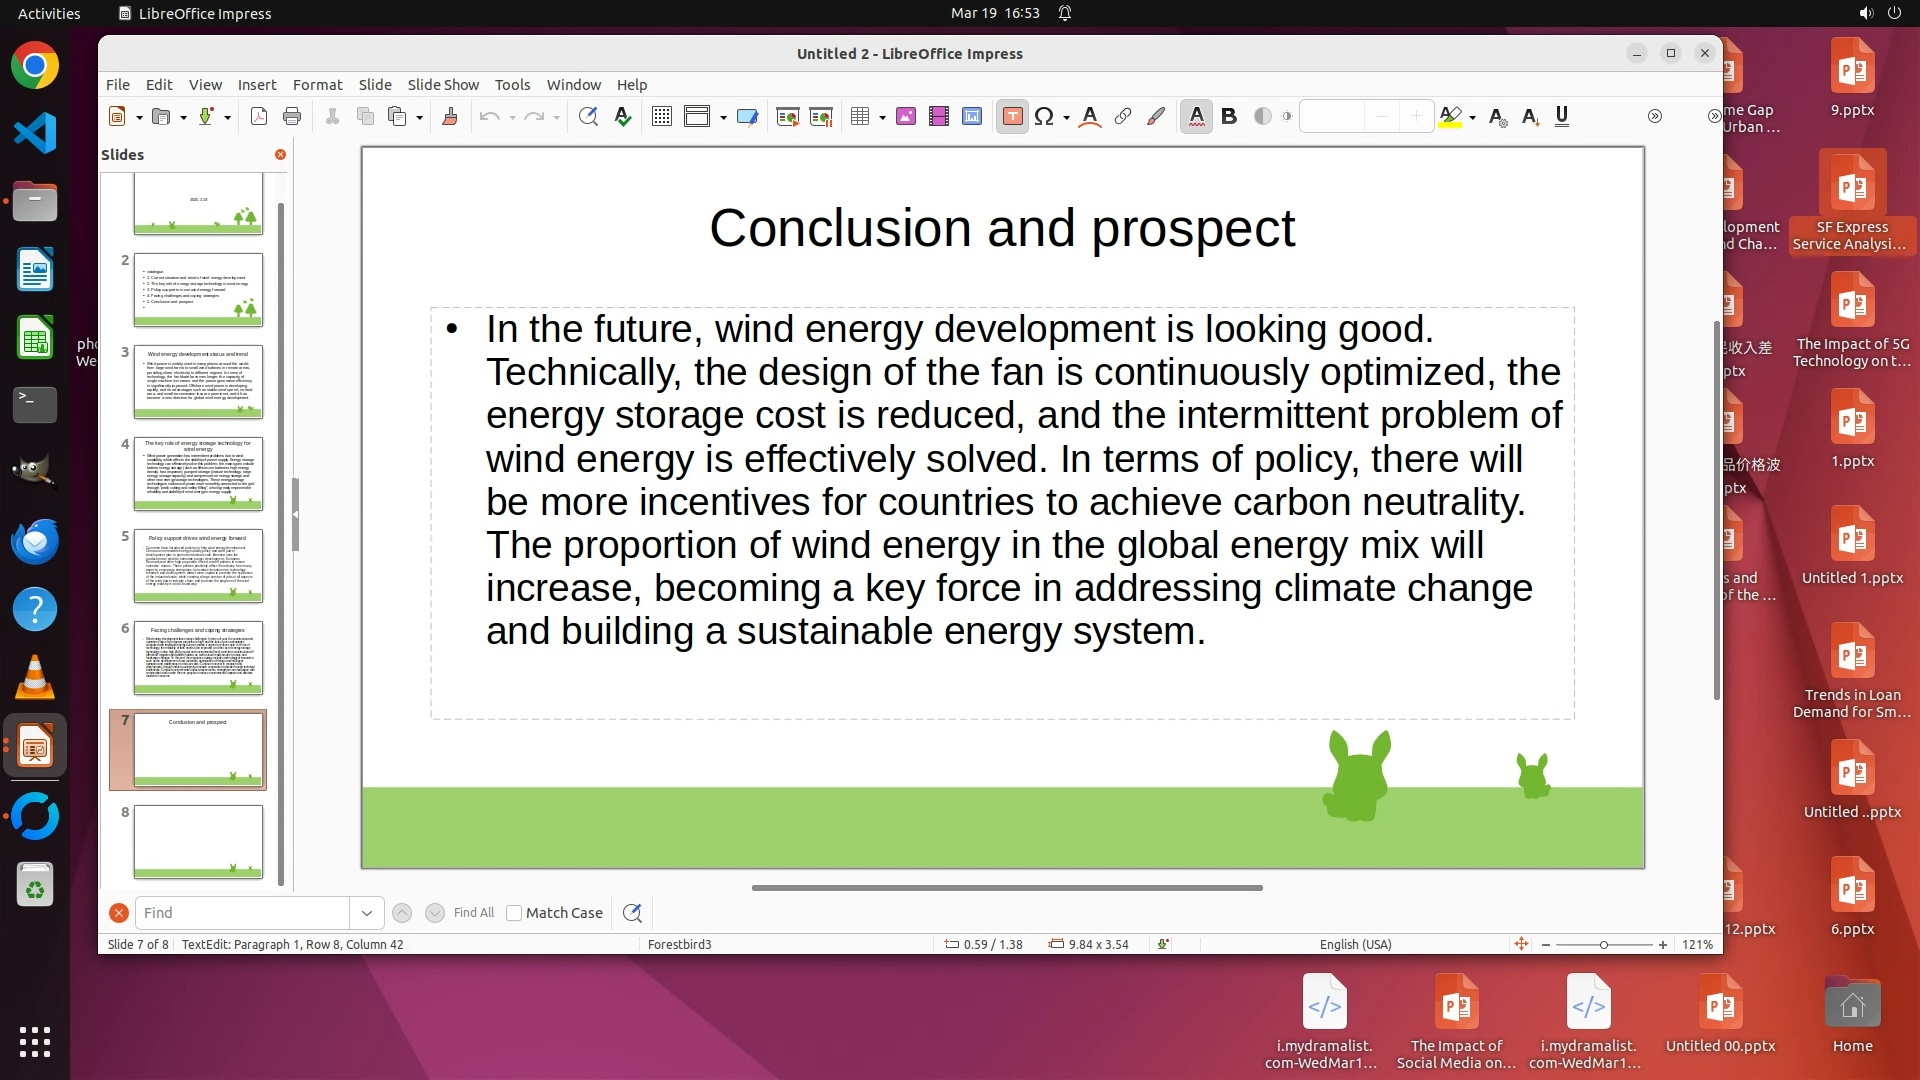Toggle the Underline button
This screenshot has width=1920, height=1080.
click(1562, 117)
